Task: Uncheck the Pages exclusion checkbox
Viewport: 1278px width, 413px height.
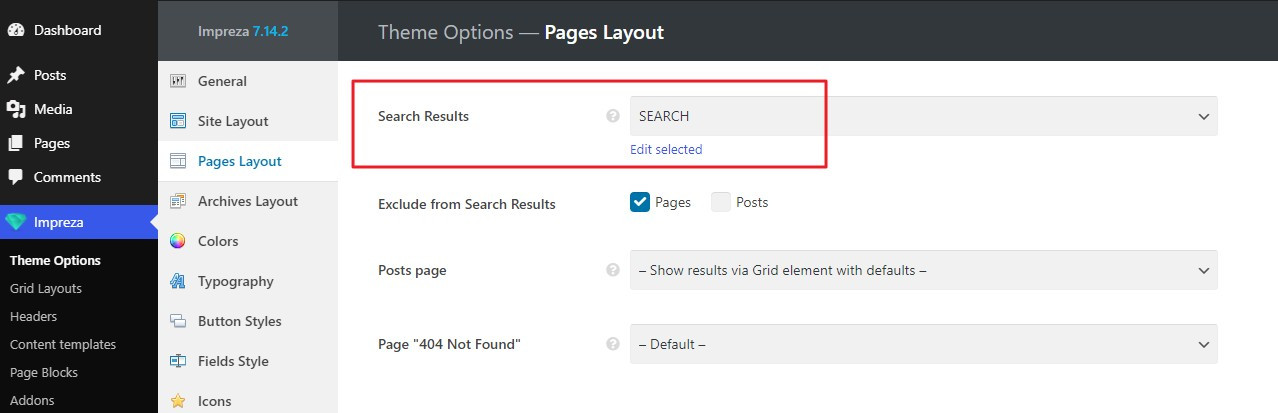Action: [x=640, y=202]
